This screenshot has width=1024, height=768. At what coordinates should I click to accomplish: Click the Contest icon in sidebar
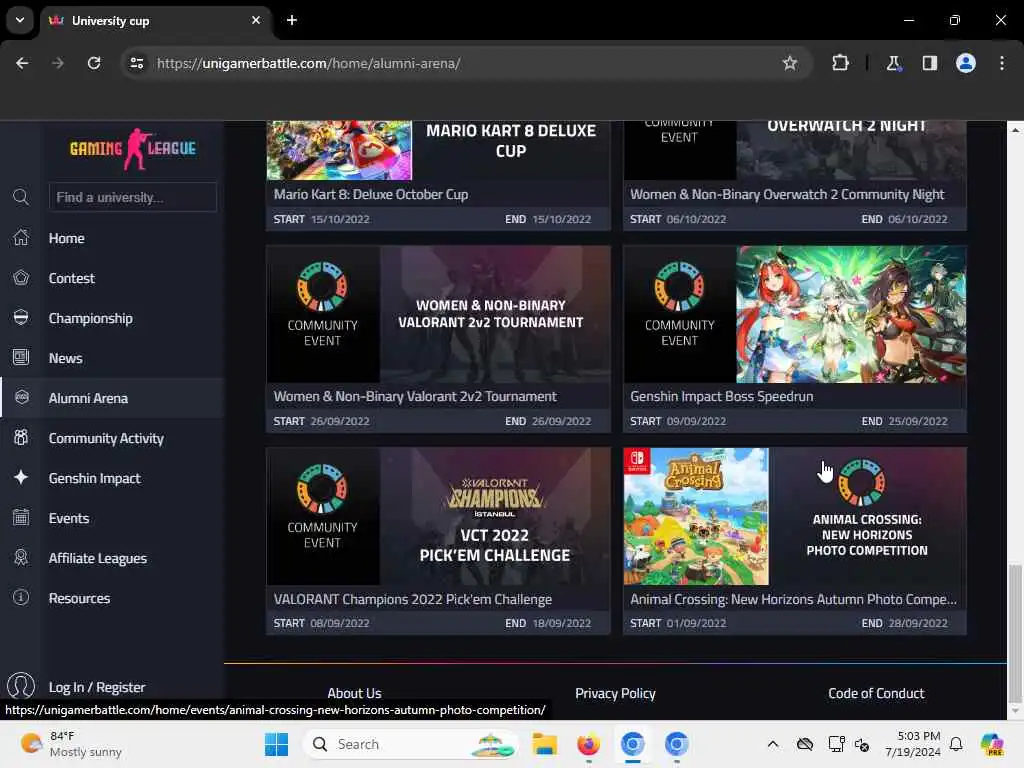pyautogui.click(x=21, y=278)
